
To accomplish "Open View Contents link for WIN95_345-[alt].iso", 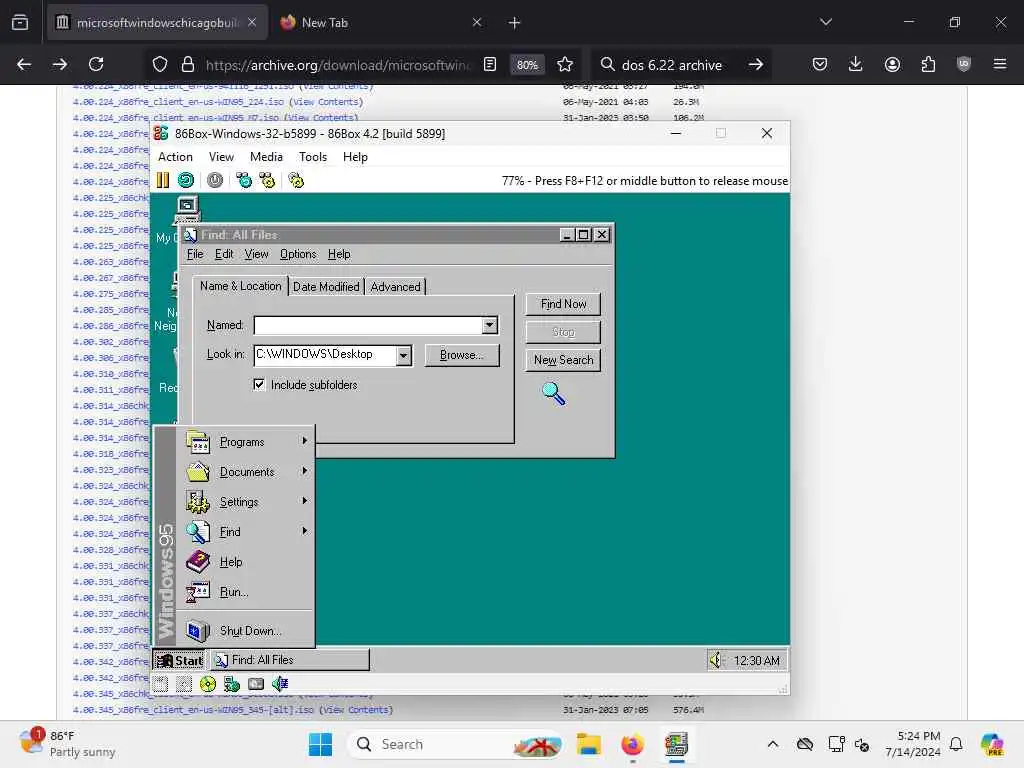I will [356, 710].
